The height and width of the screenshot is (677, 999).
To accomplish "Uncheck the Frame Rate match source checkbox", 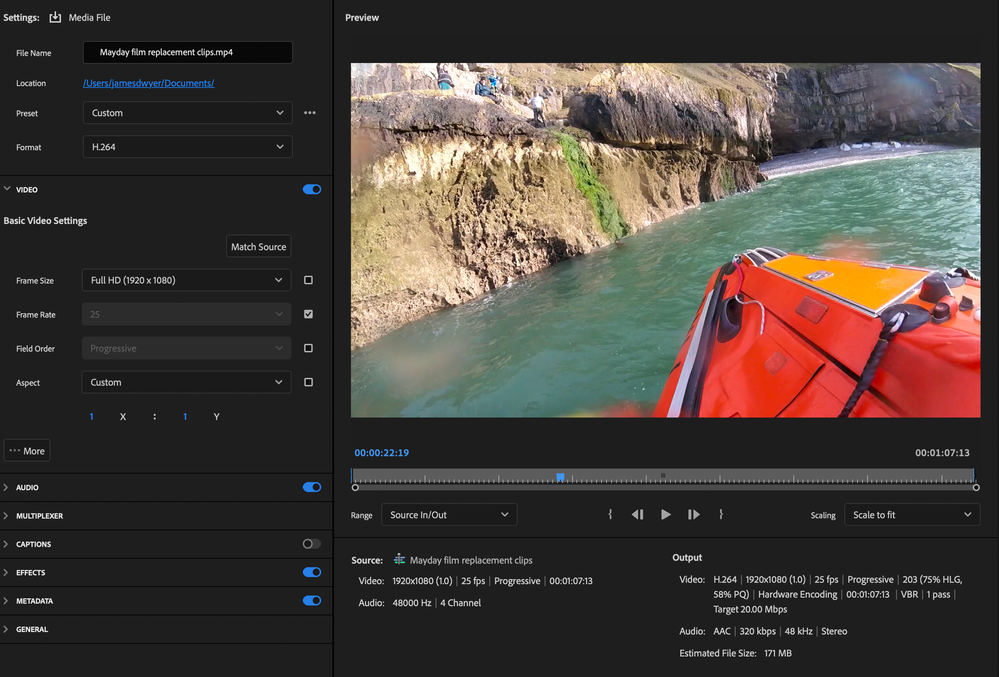I will 308,314.
